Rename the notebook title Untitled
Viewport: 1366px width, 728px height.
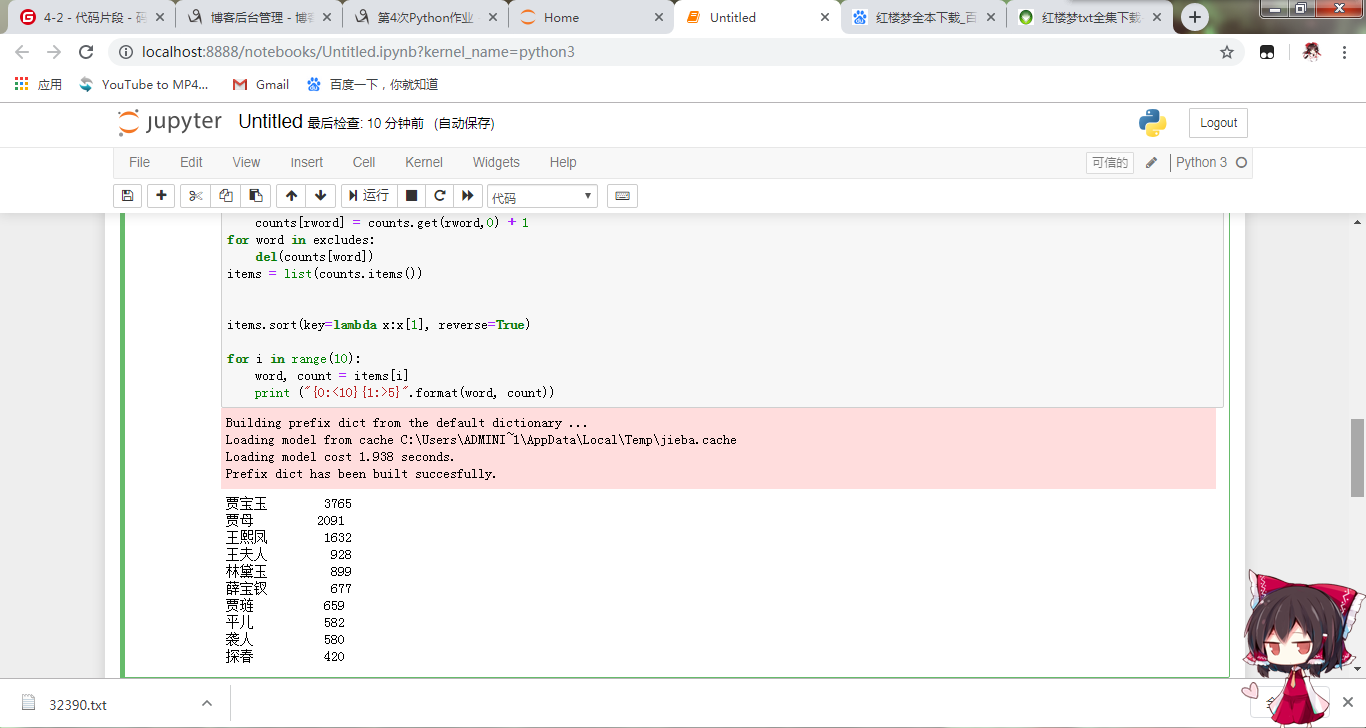point(270,122)
